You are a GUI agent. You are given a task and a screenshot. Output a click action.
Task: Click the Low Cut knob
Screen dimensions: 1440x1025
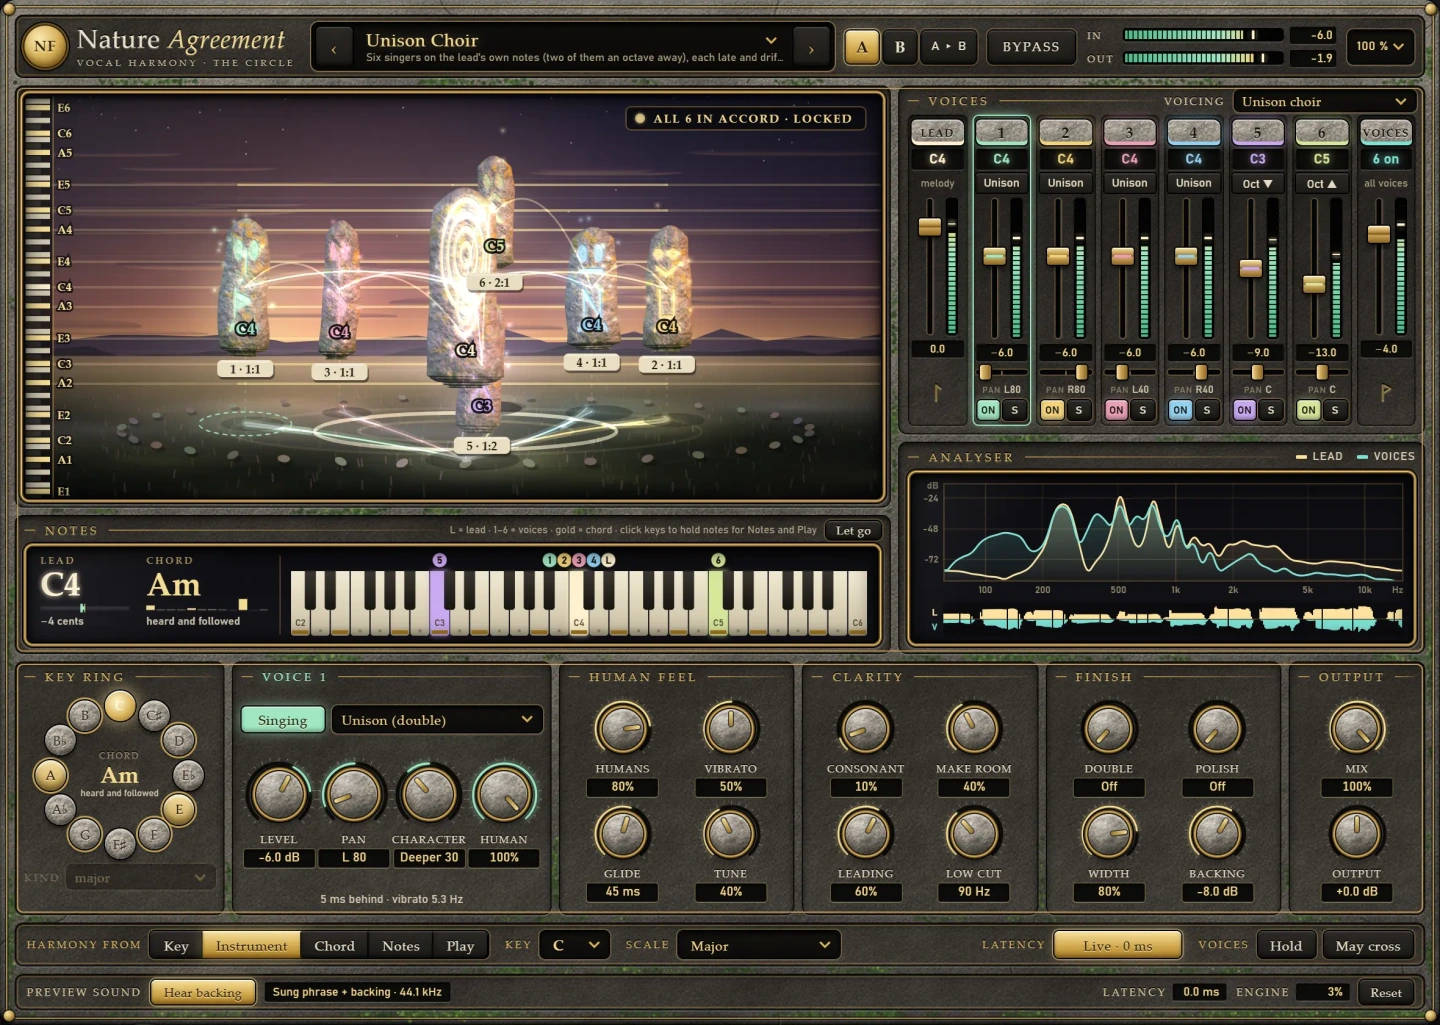[973, 834]
